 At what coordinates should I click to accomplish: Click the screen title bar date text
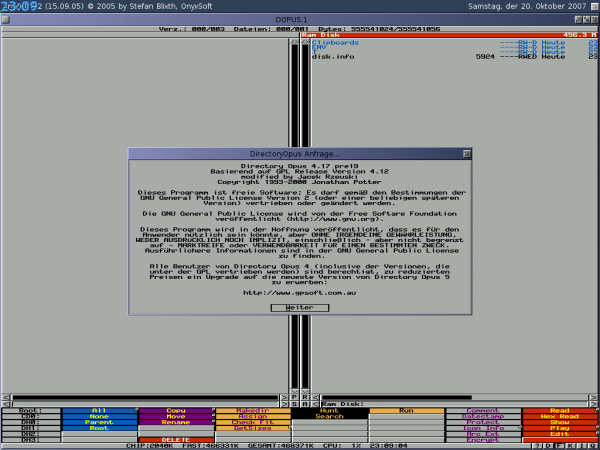pos(527,6)
